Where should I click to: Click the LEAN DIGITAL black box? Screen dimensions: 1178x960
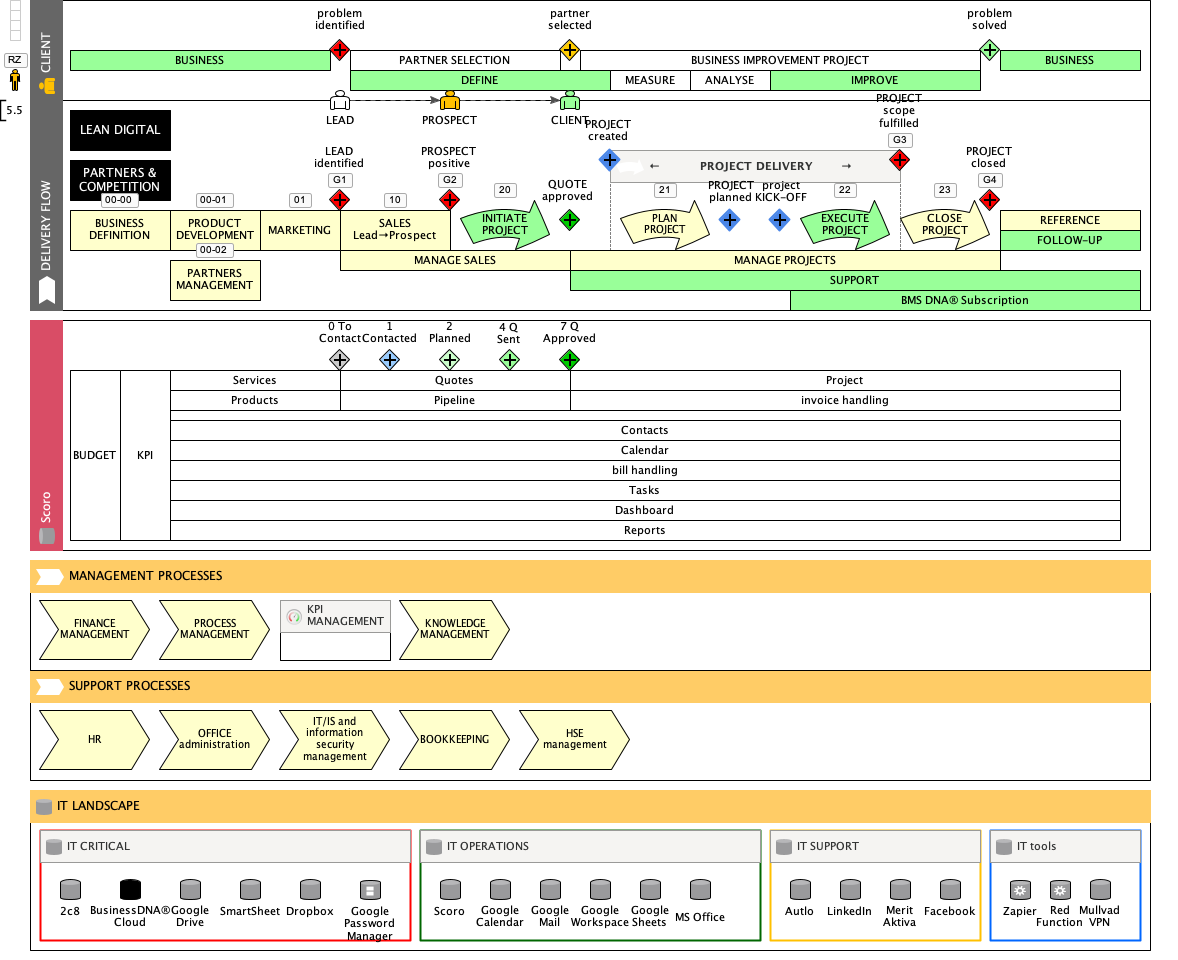pyautogui.click(x=120, y=130)
